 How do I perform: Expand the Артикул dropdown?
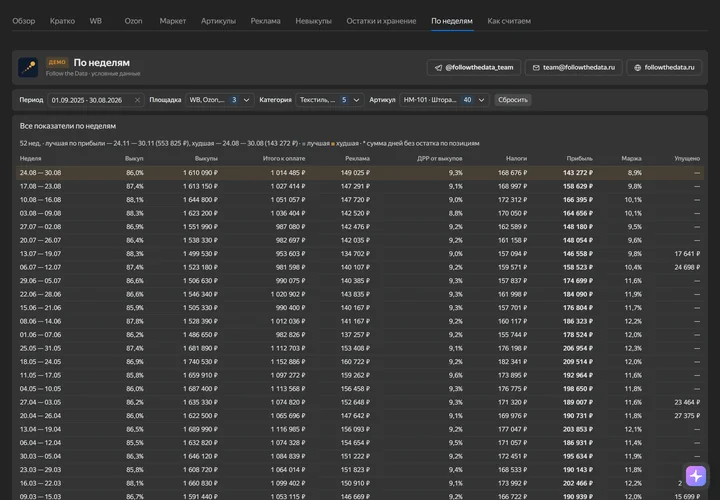(444, 100)
